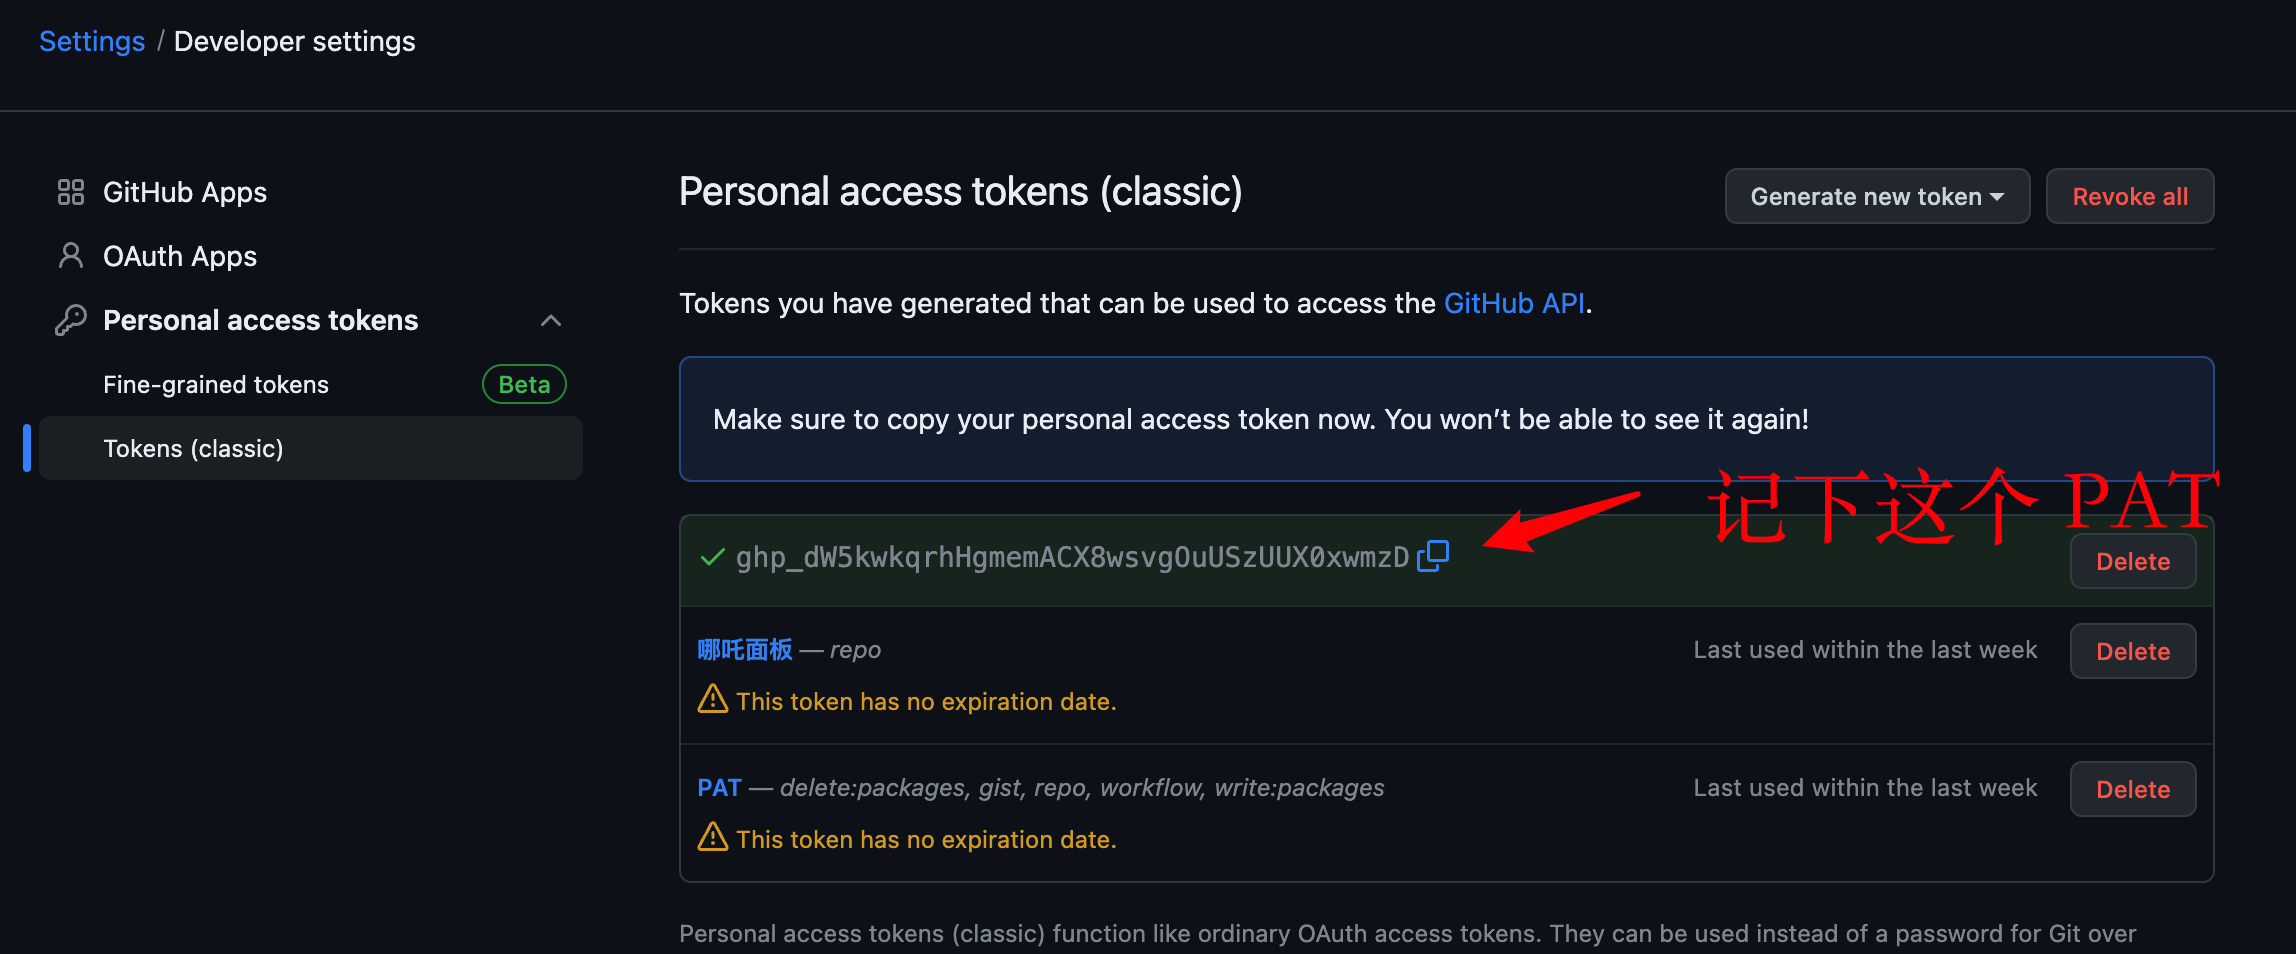
Task: Open the GitHub API link
Action: coord(1514,303)
